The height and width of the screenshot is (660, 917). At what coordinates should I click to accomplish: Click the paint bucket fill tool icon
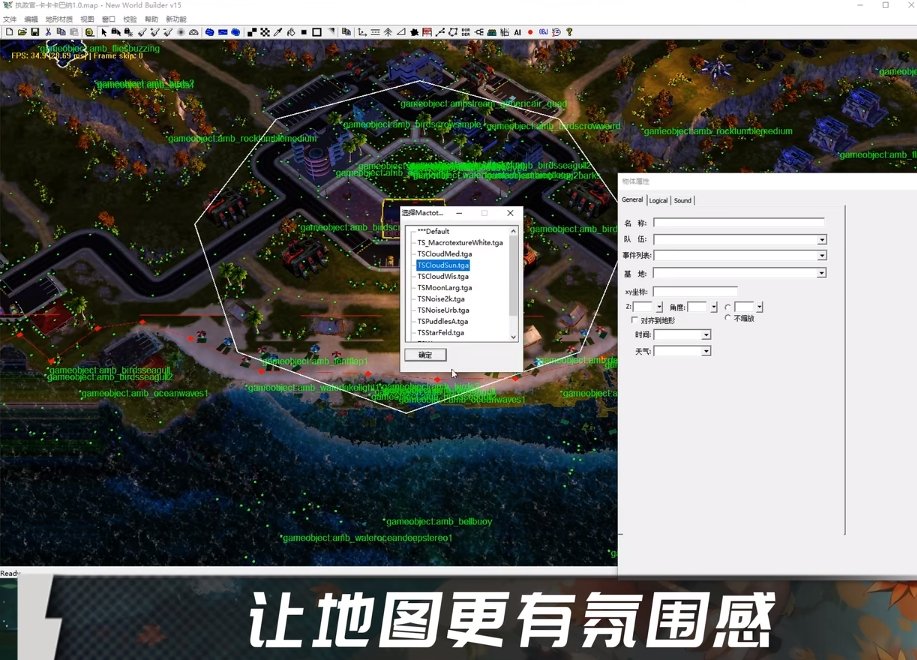[291, 32]
